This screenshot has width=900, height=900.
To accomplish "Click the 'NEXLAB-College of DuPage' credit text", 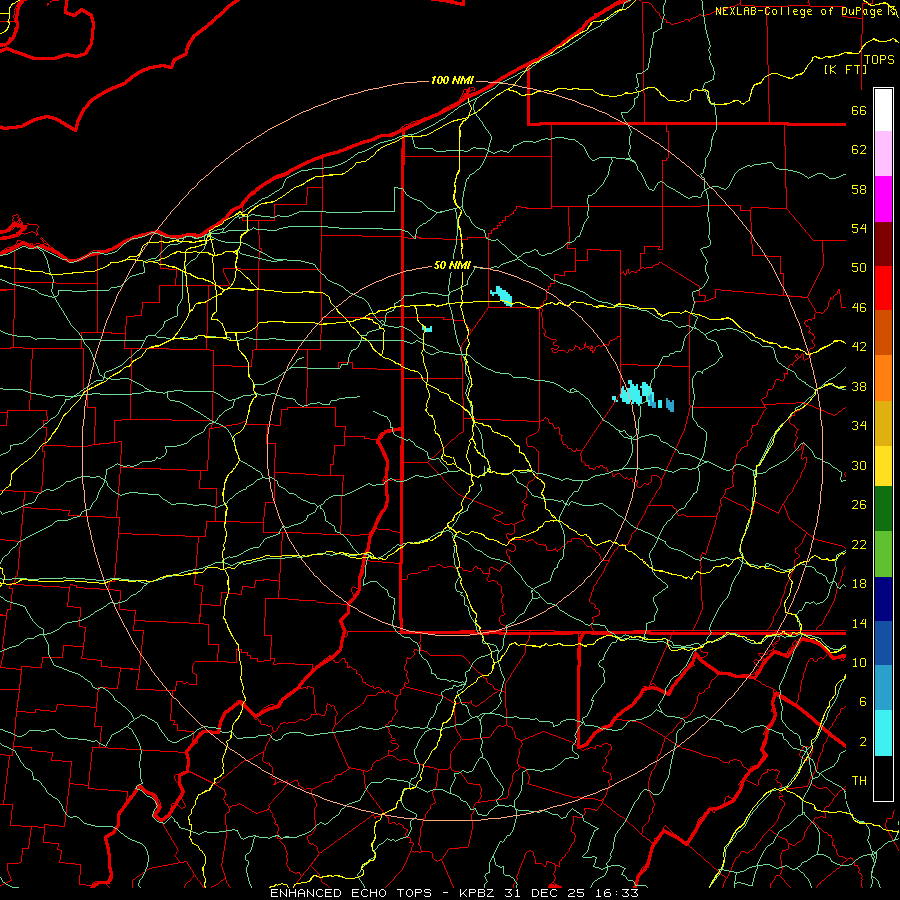I will (800, 11).
